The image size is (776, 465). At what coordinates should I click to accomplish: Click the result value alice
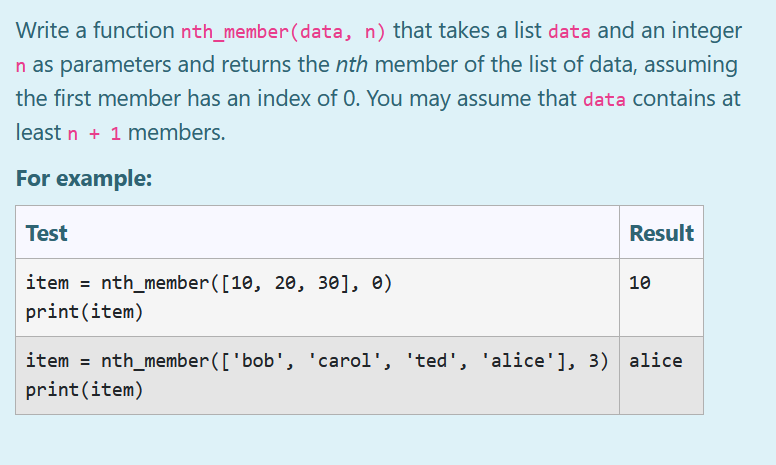click(x=656, y=361)
